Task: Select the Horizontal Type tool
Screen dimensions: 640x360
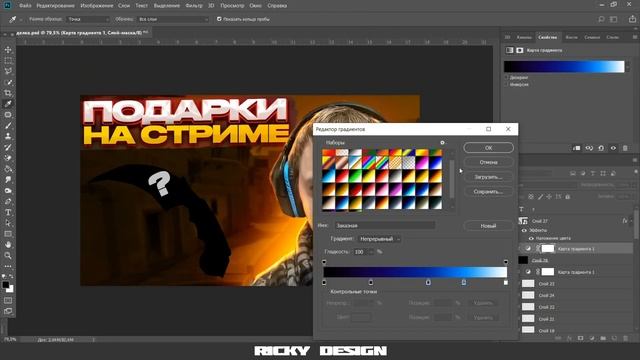Action: [x=8, y=212]
